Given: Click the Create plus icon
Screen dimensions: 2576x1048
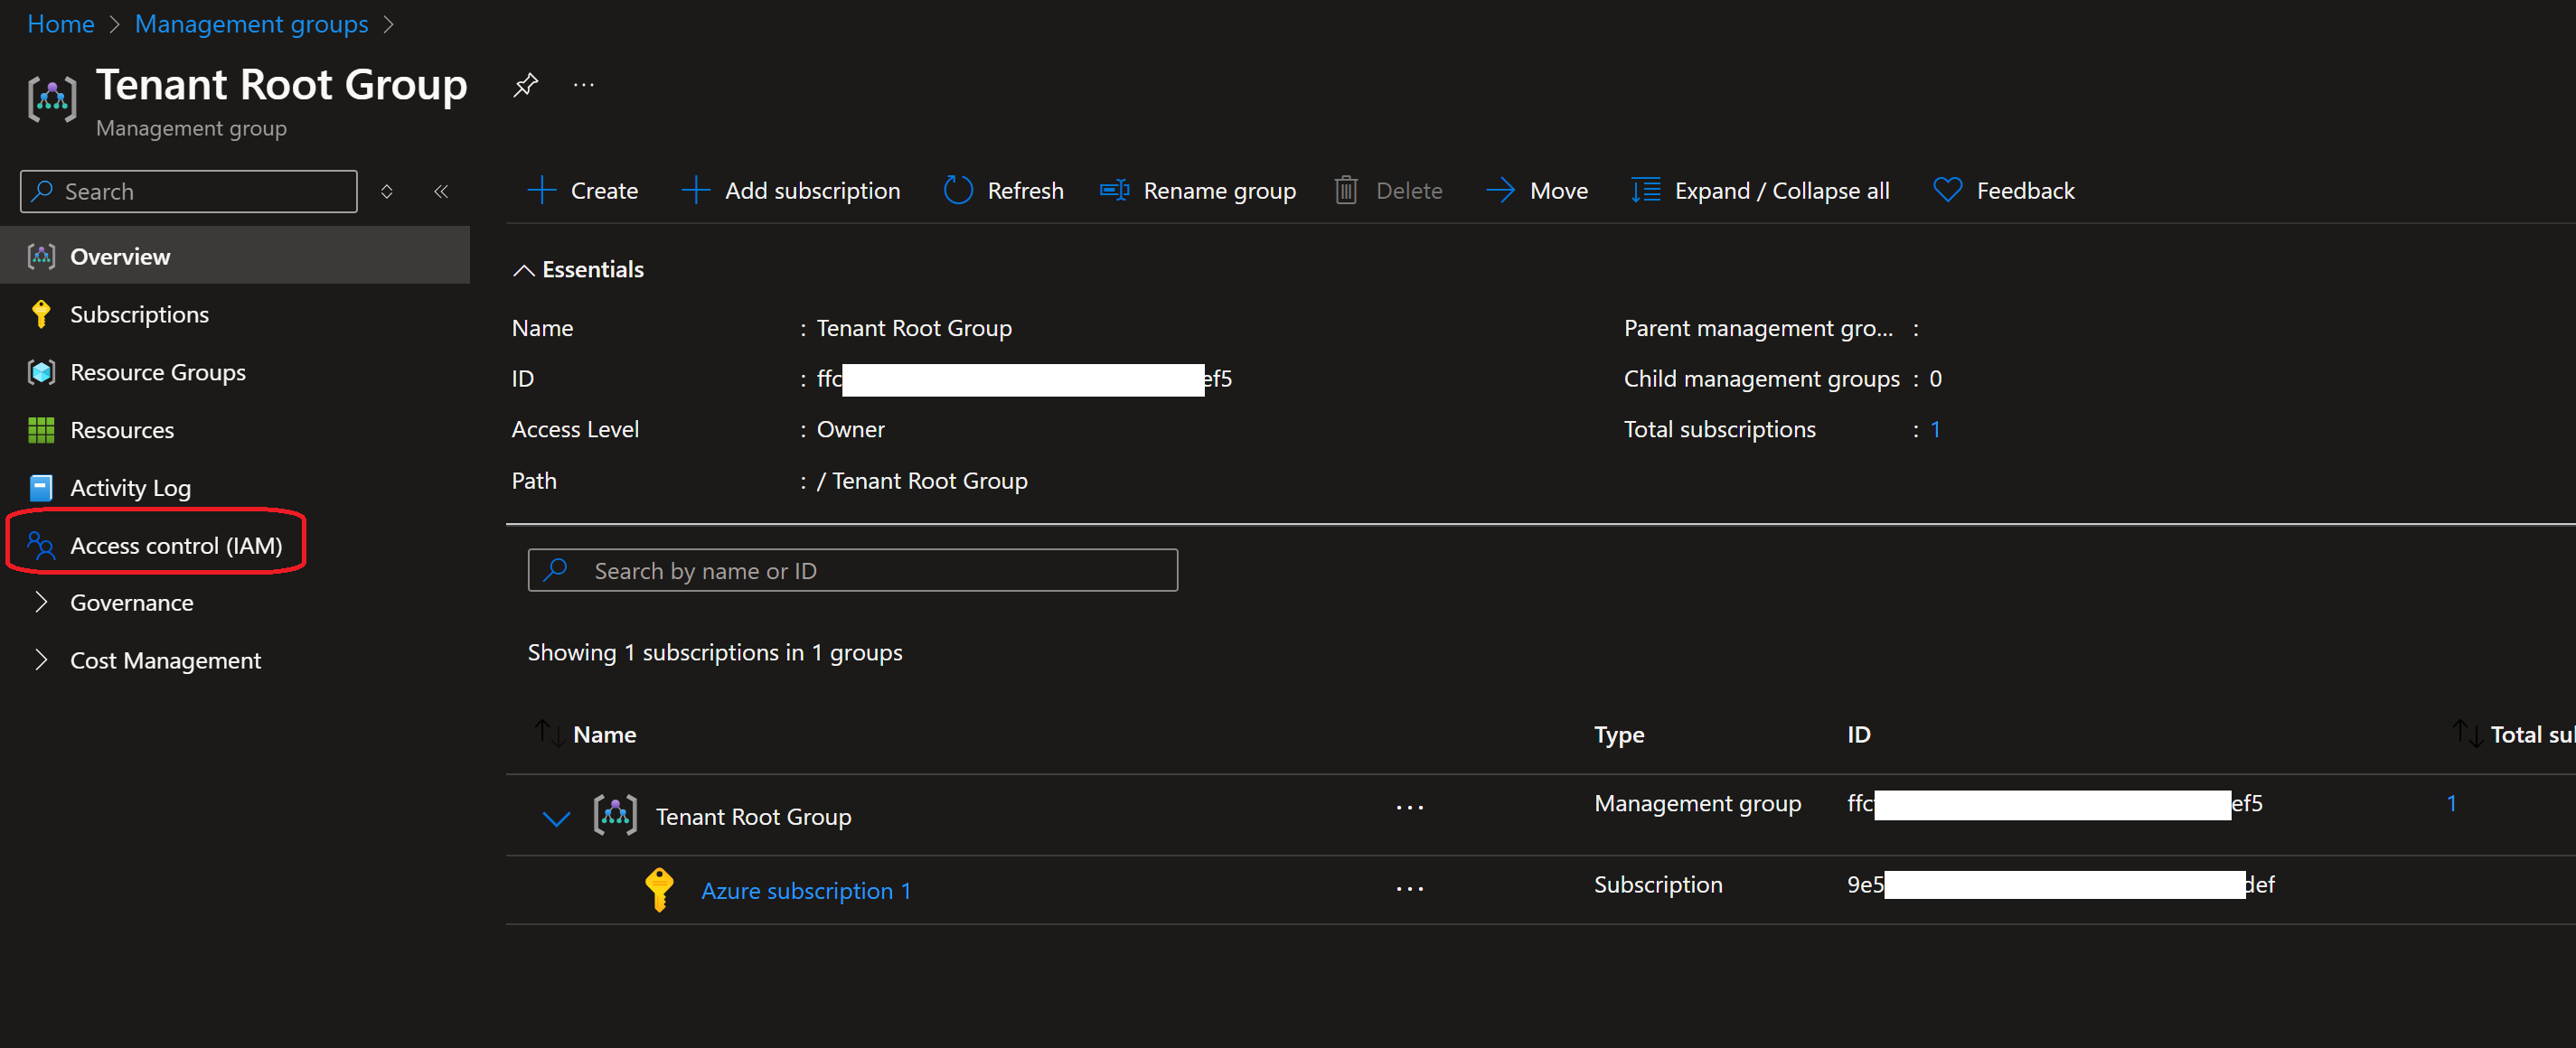Looking at the screenshot, I should [x=541, y=190].
